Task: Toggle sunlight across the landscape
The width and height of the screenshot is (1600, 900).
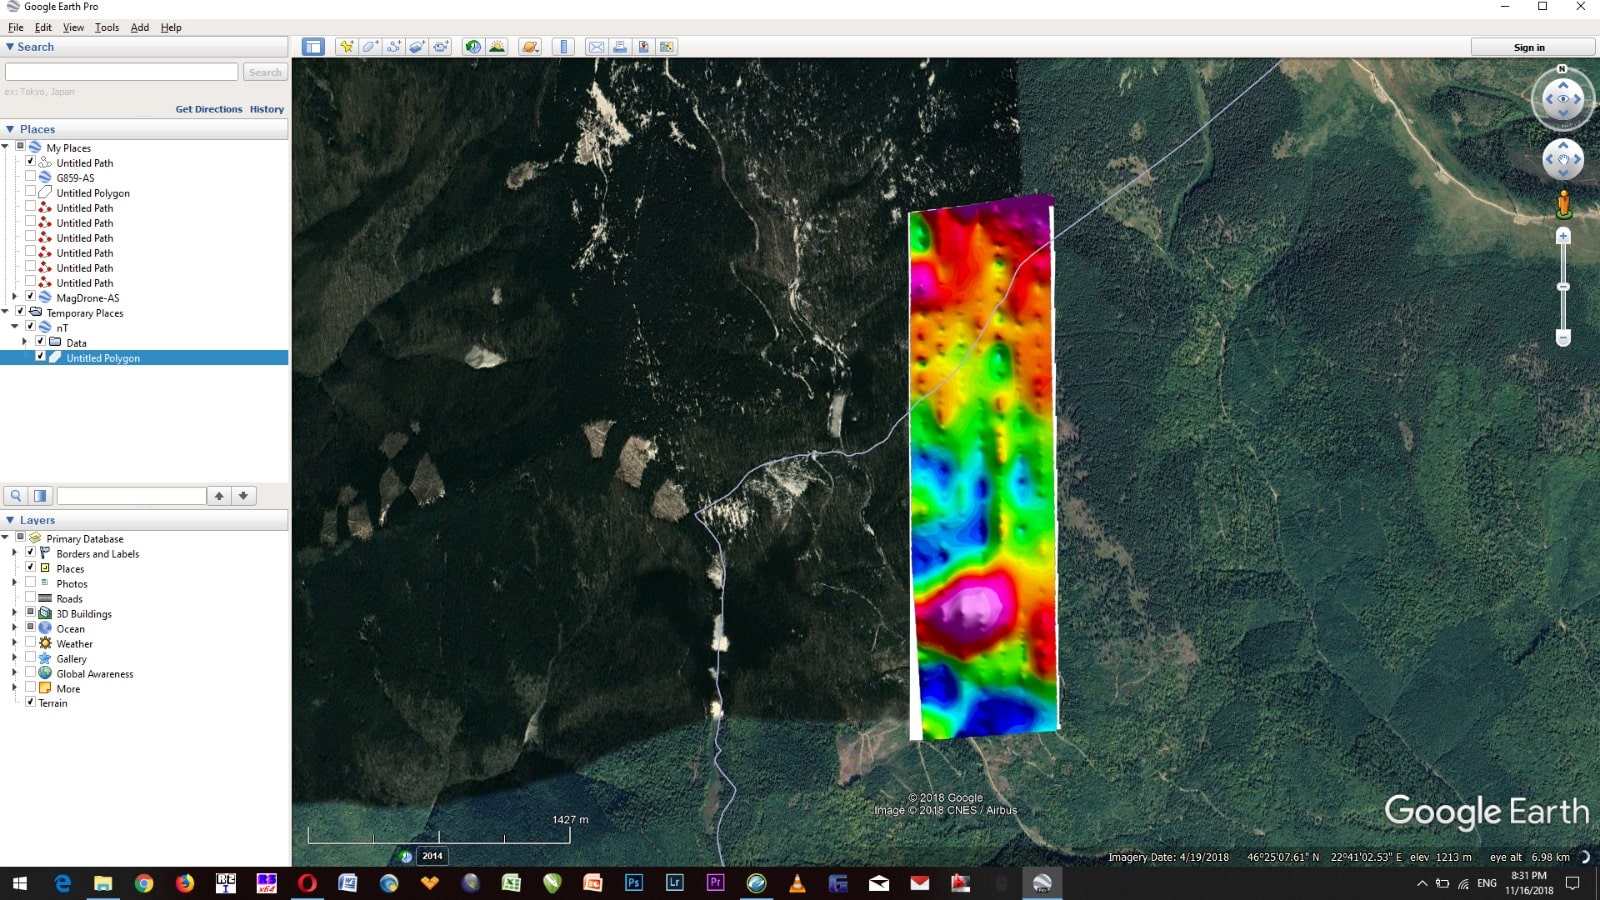Action: coord(497,47)
